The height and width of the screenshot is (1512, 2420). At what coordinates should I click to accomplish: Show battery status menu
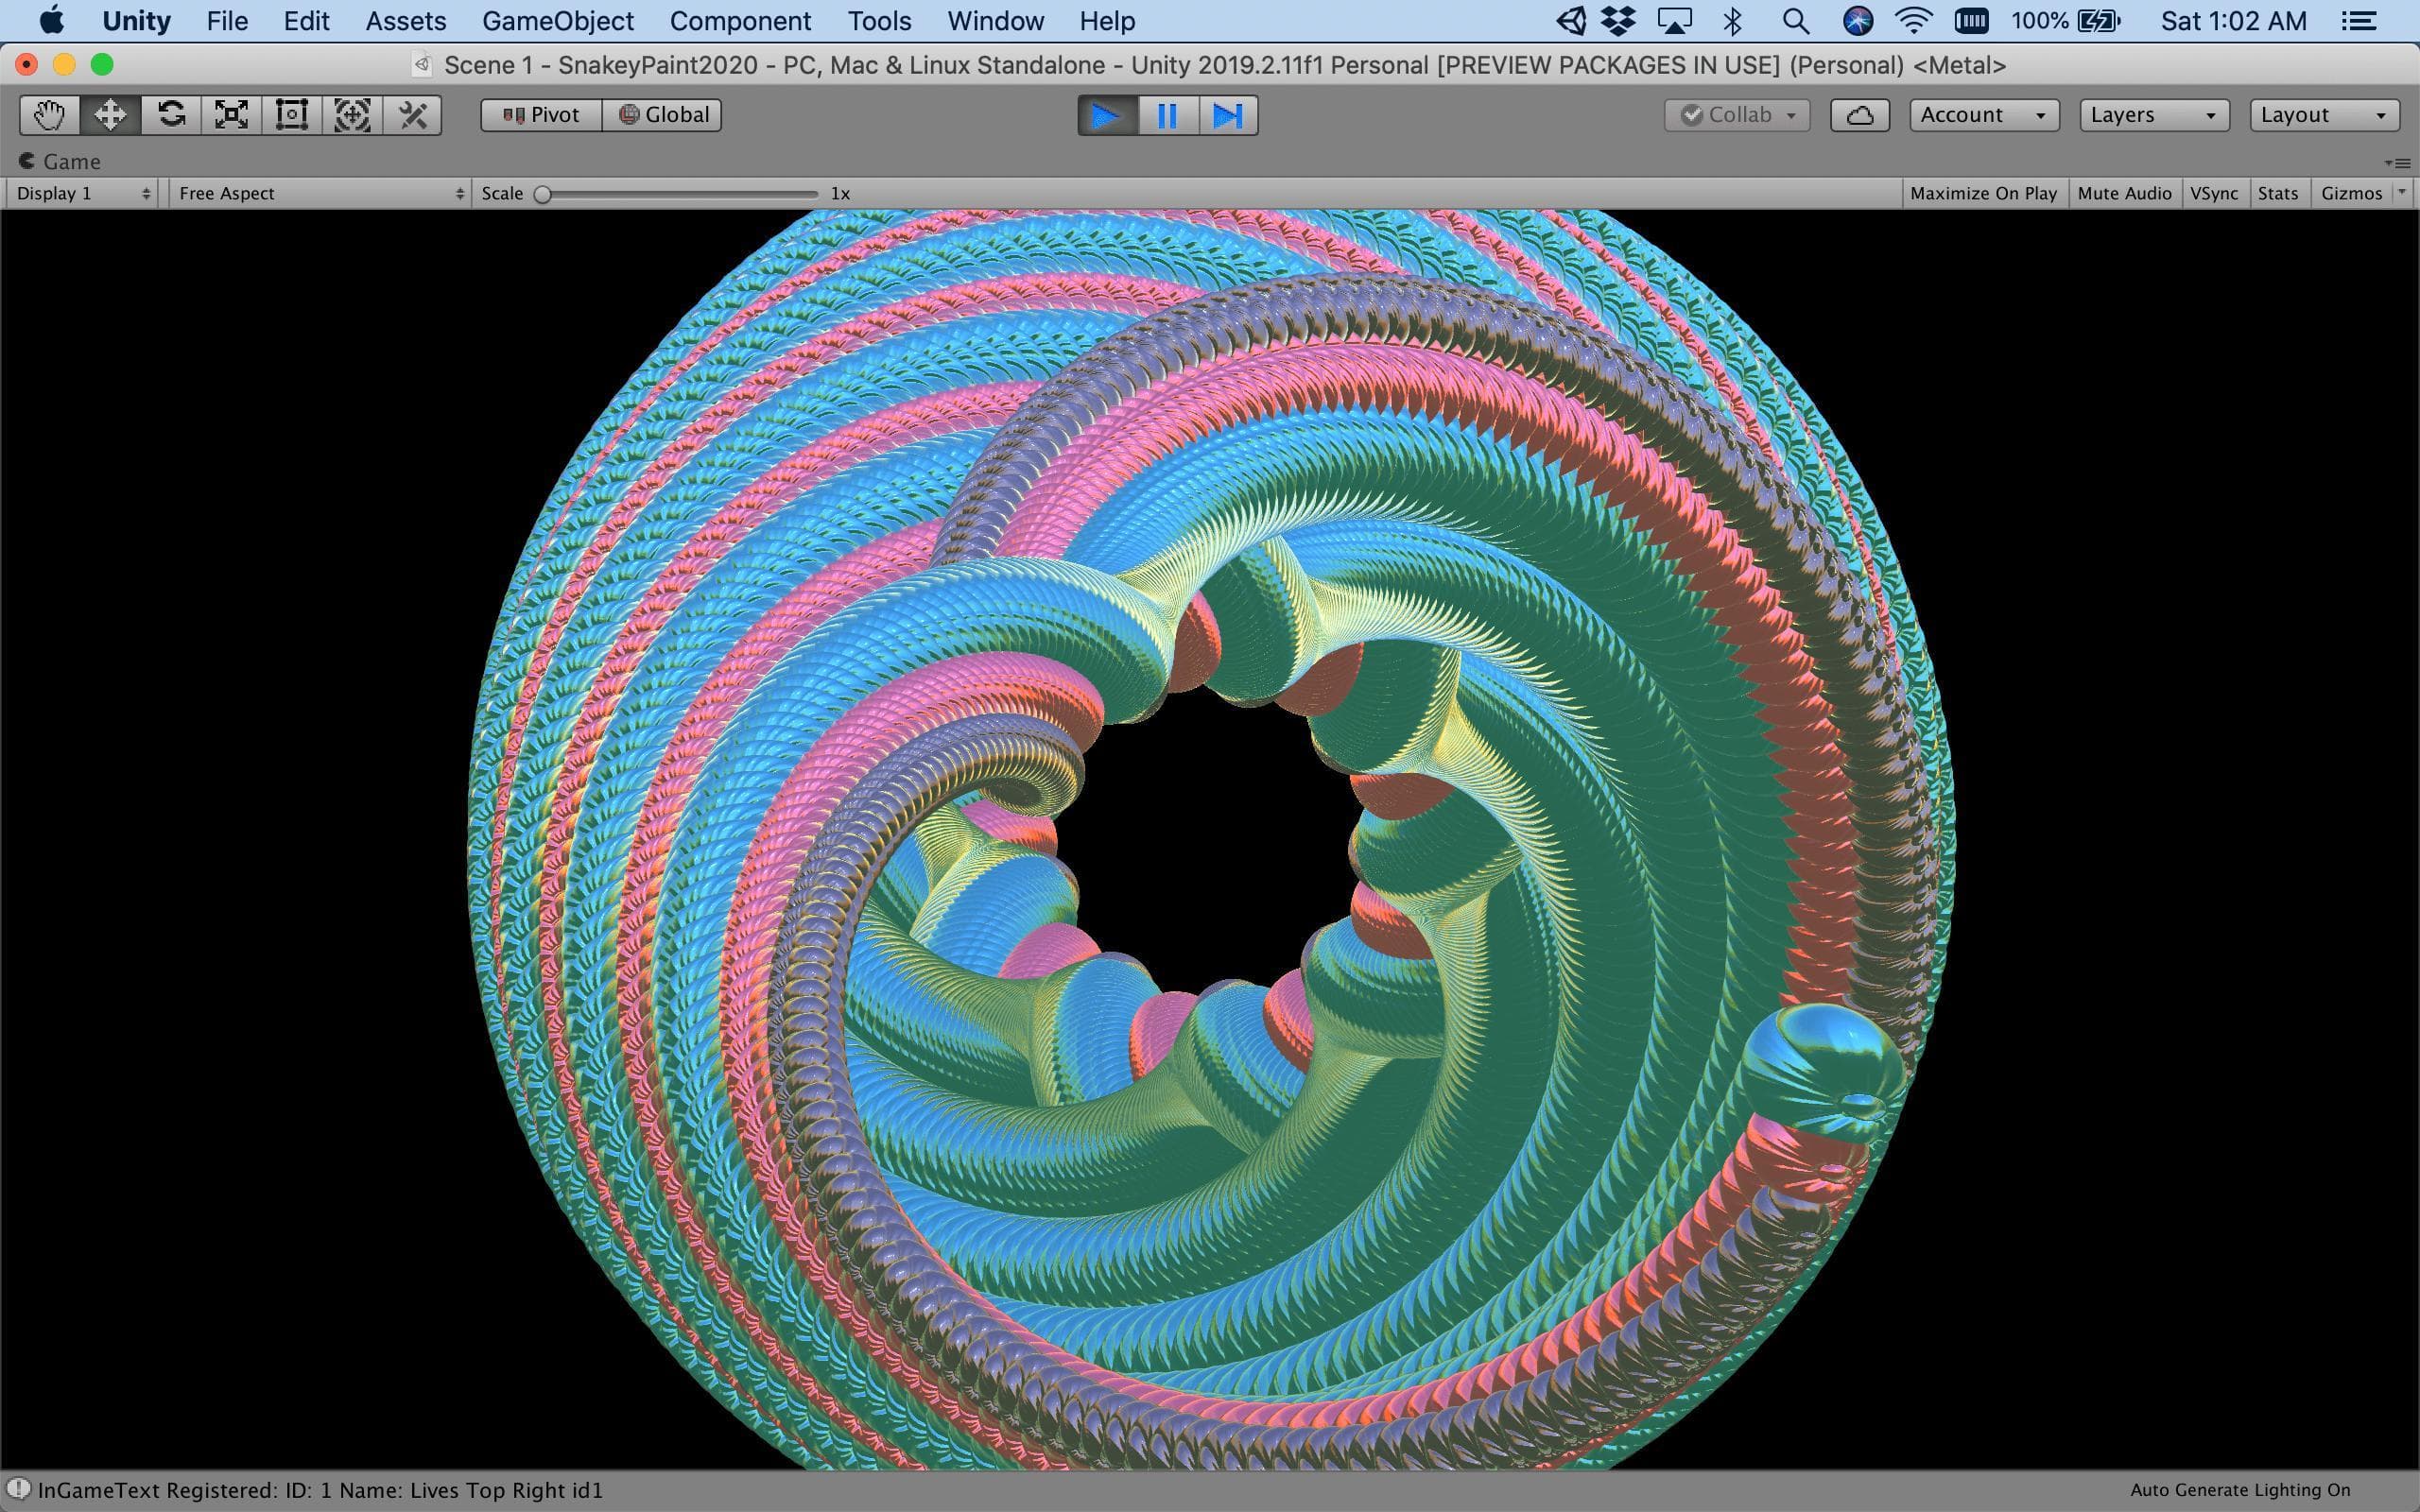(2065, 21)
